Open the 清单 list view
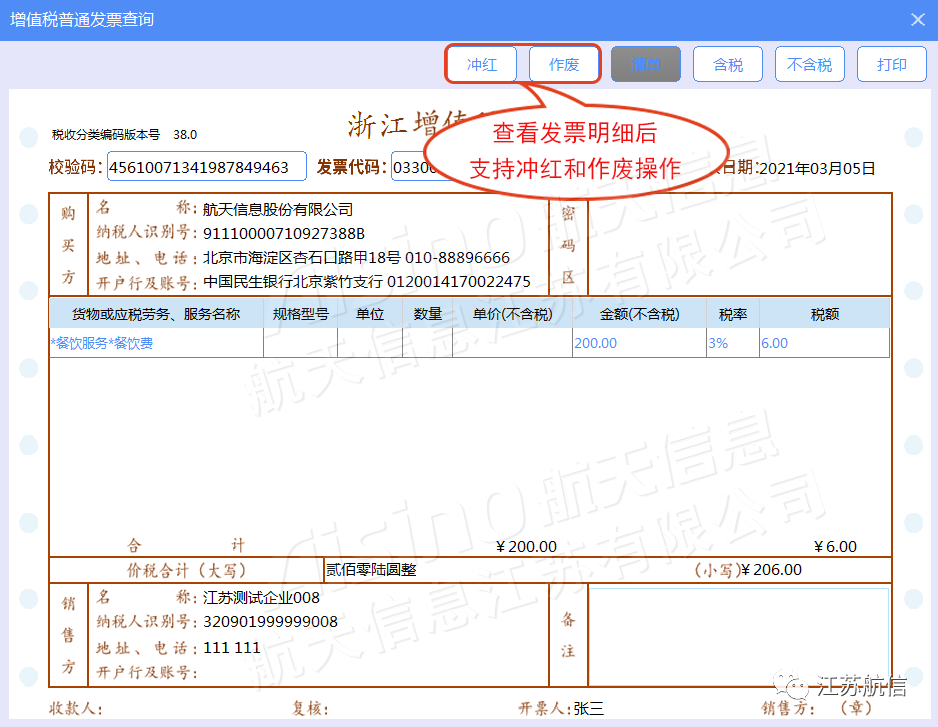 [645, 64]
